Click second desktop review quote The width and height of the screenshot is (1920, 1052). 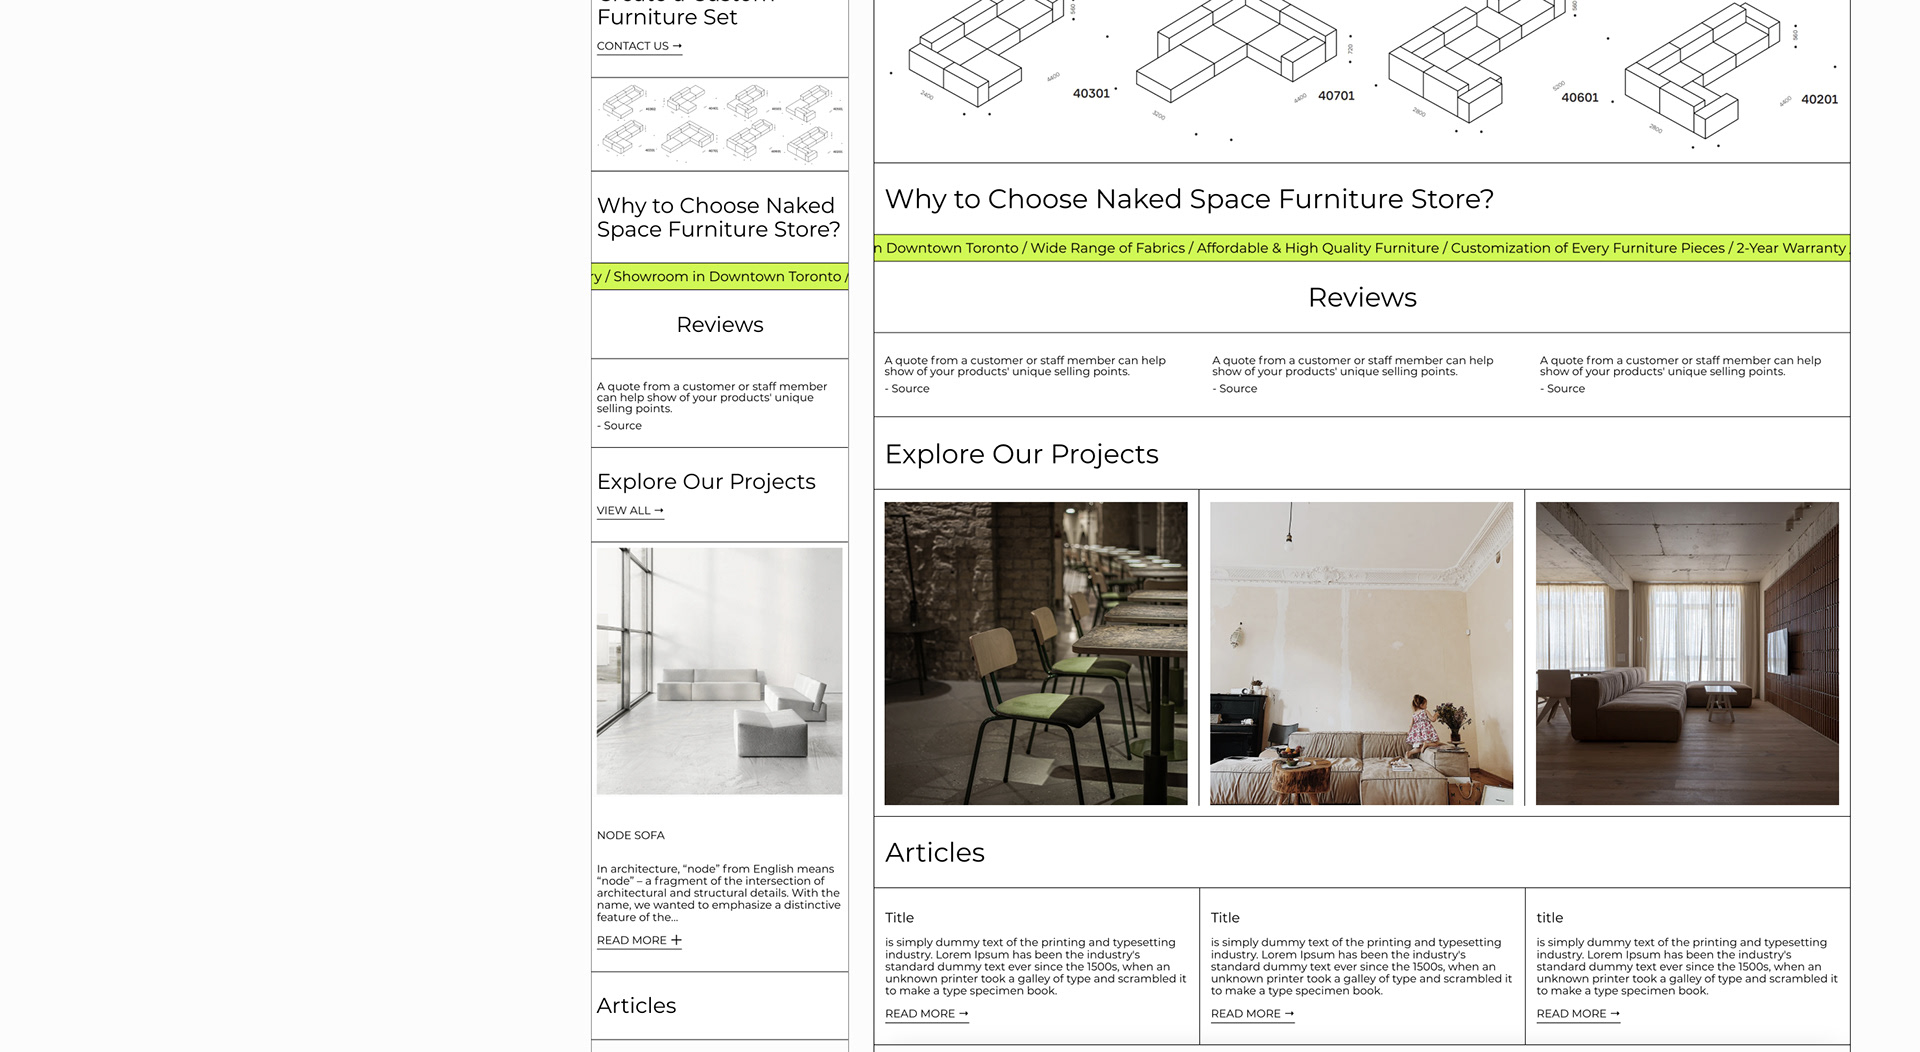[x=1353, y=366]
